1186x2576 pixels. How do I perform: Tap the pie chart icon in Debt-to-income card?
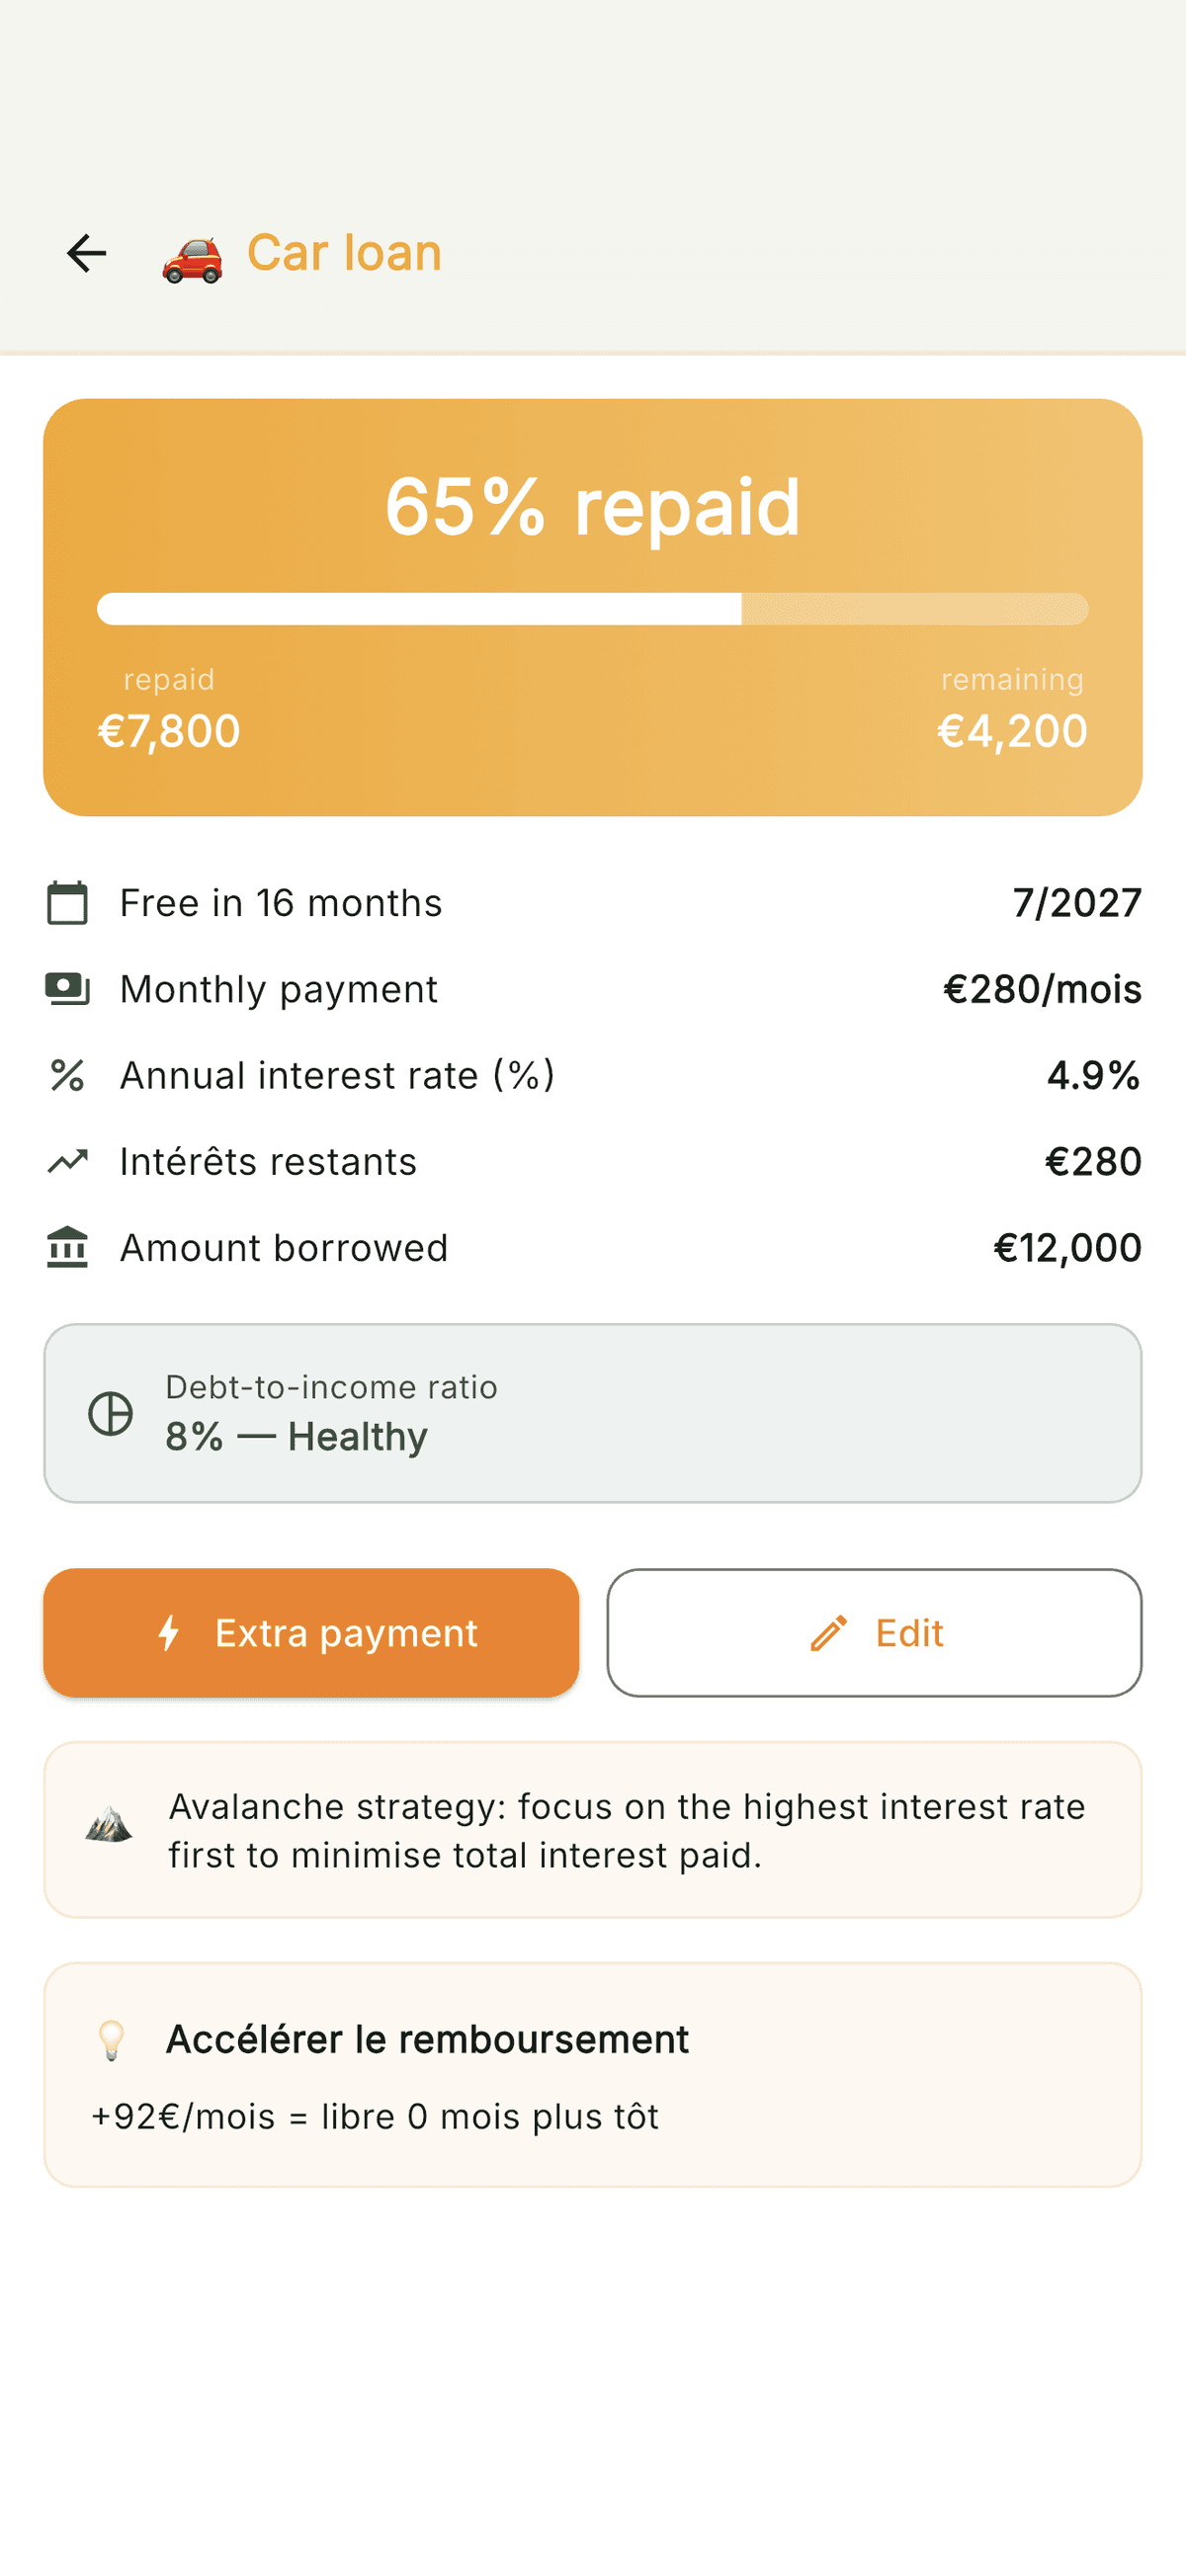point(111,1413)
